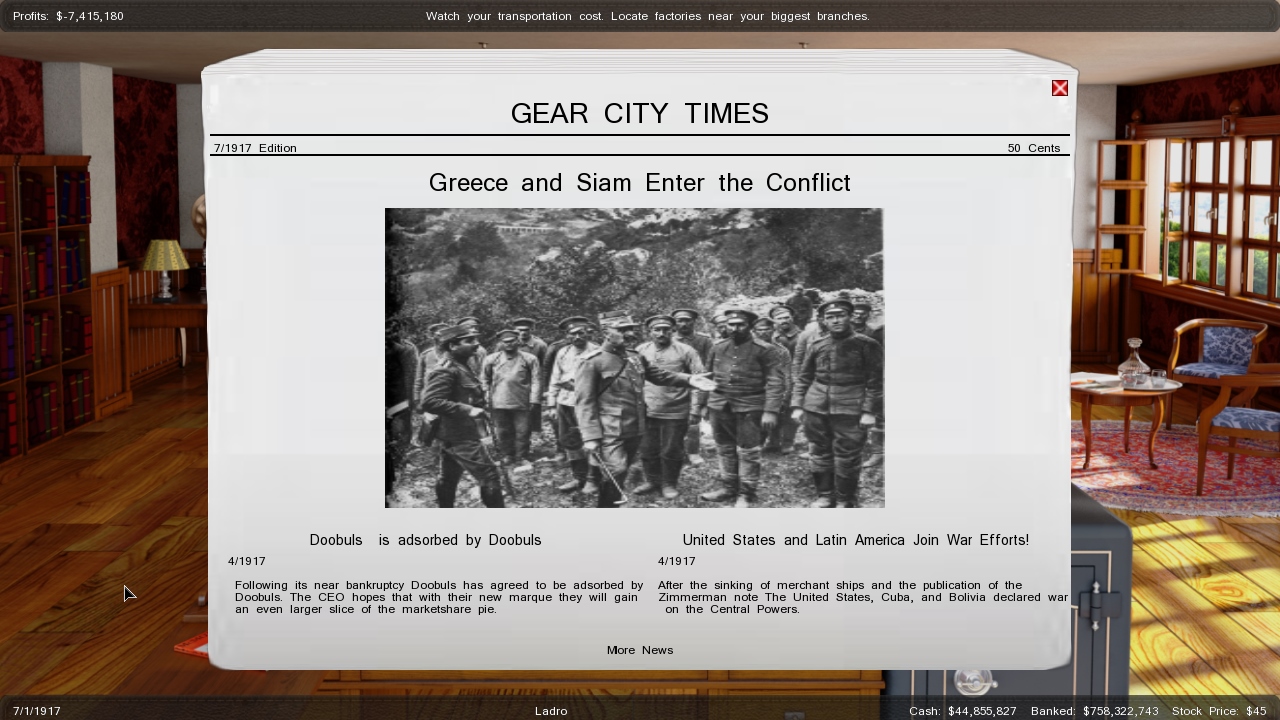Click the More News link
Viewport: 1280px width, 720px height.
[x=640, y=650]
